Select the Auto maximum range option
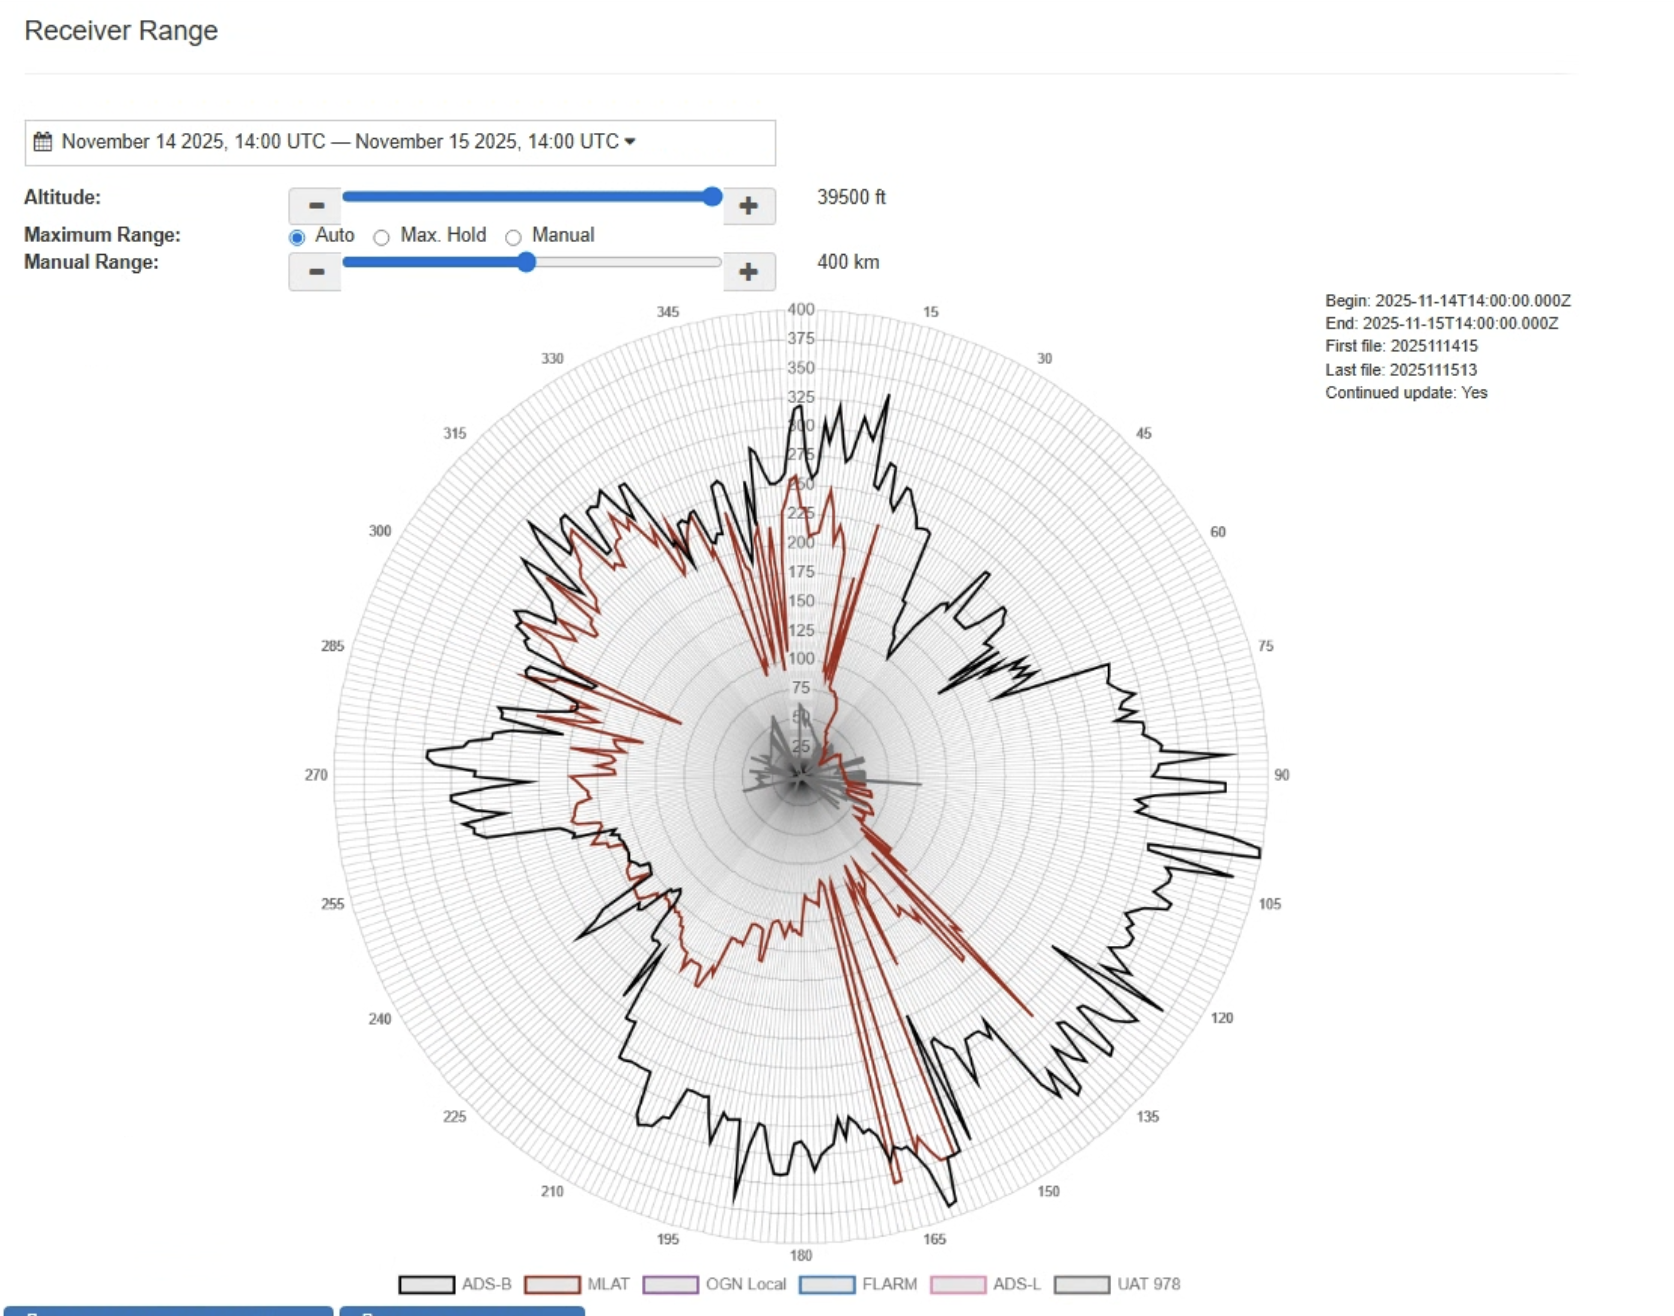 (297, 238)
